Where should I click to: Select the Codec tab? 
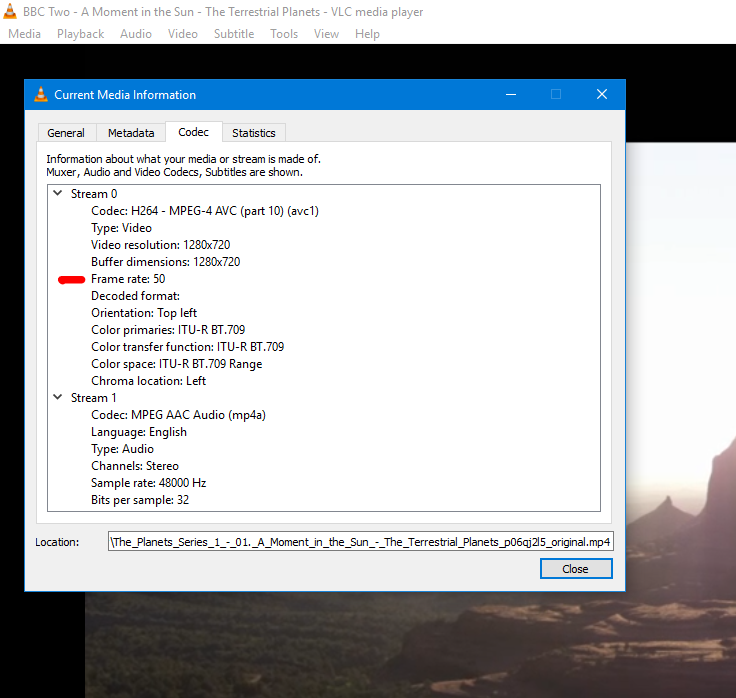[x=193, y=132]
